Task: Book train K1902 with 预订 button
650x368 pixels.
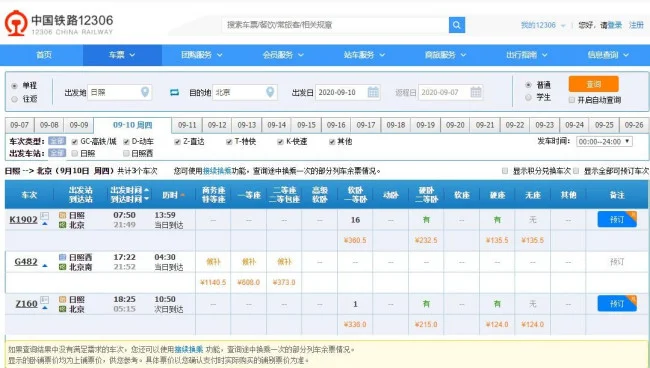Action: coord(617,219)
